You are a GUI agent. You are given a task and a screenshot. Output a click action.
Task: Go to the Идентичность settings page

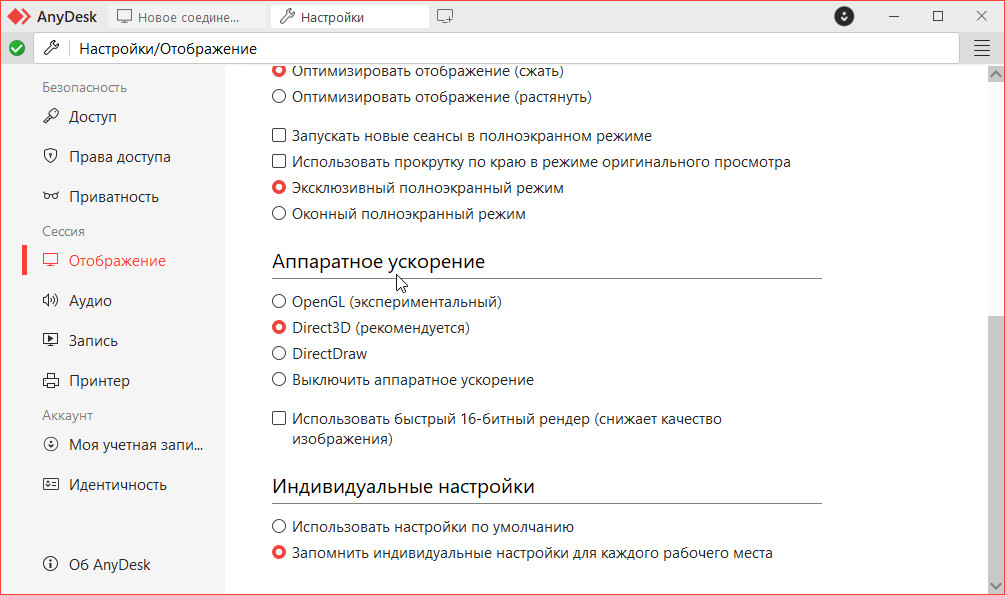(117, 485)
